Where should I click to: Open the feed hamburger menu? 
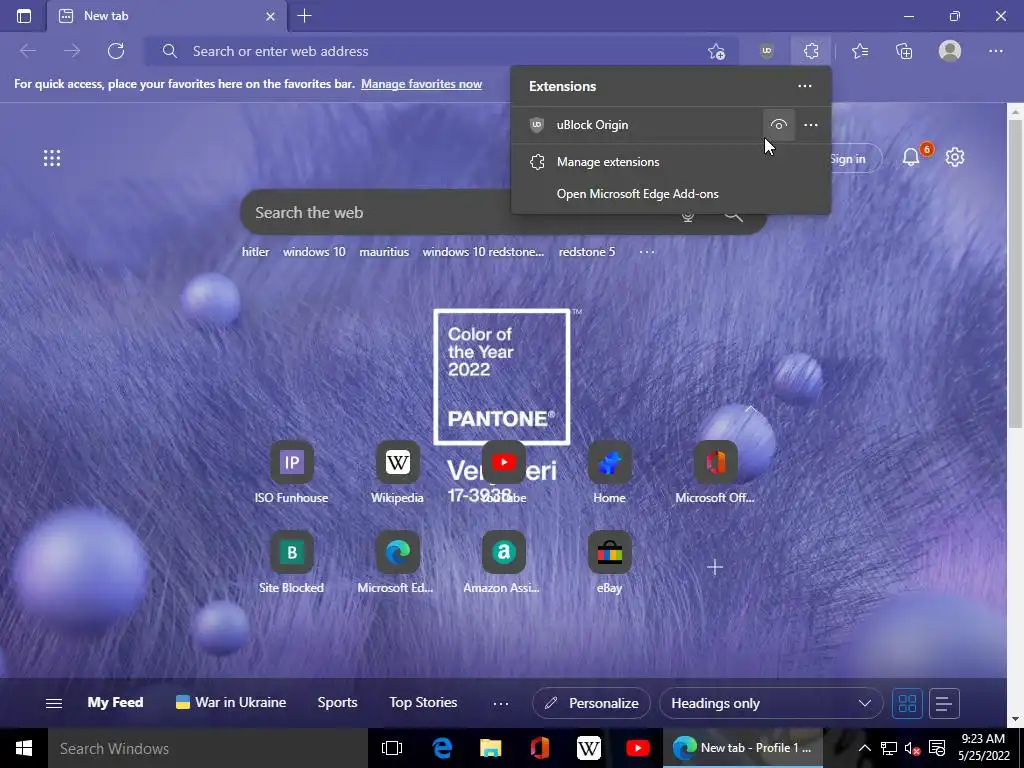point(54,703)
